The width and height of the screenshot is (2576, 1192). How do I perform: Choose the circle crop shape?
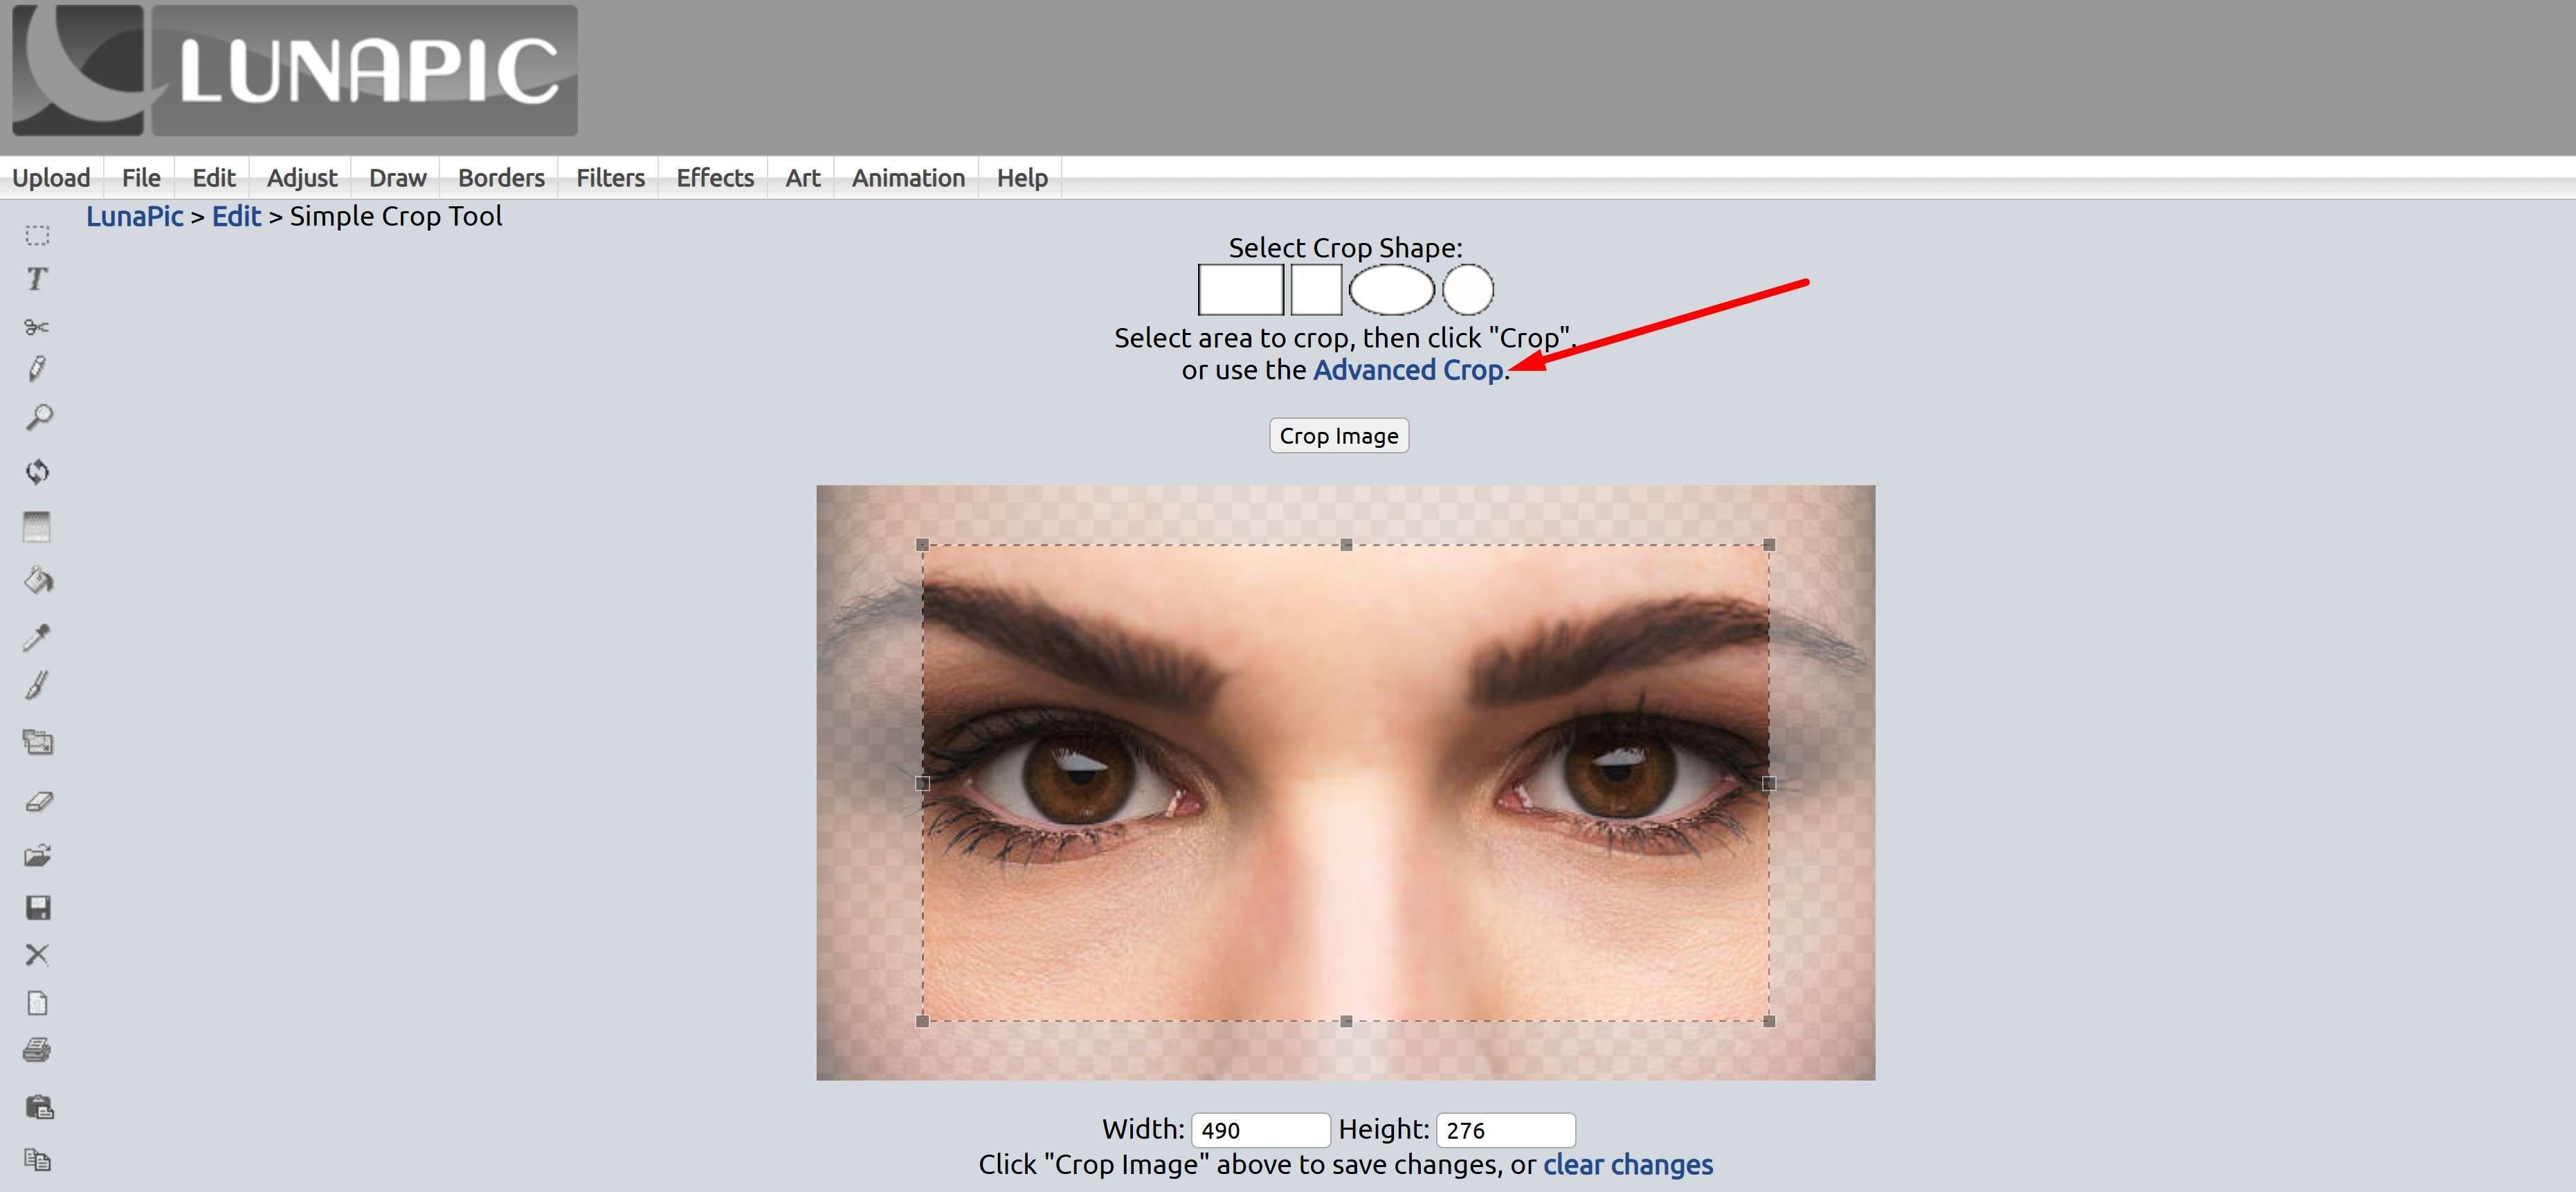click(1467, 290)
